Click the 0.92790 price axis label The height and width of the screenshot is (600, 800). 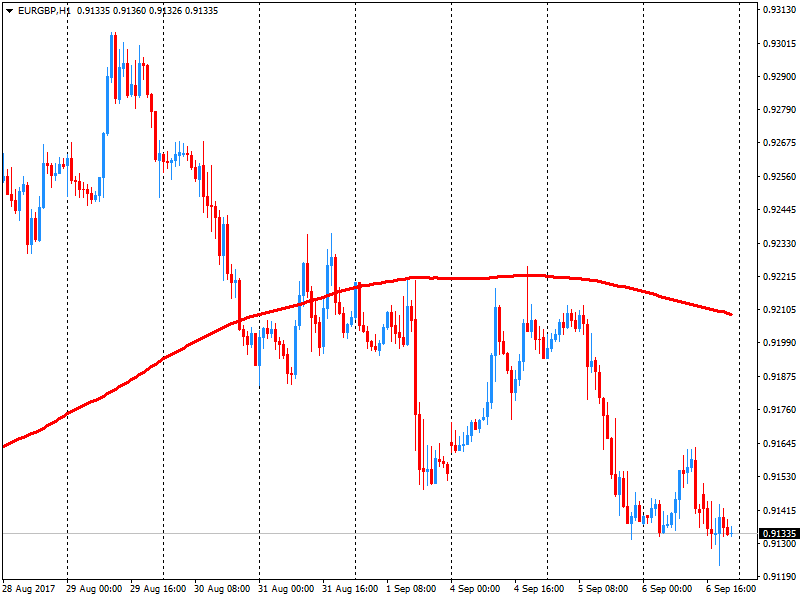pos(779,110)
